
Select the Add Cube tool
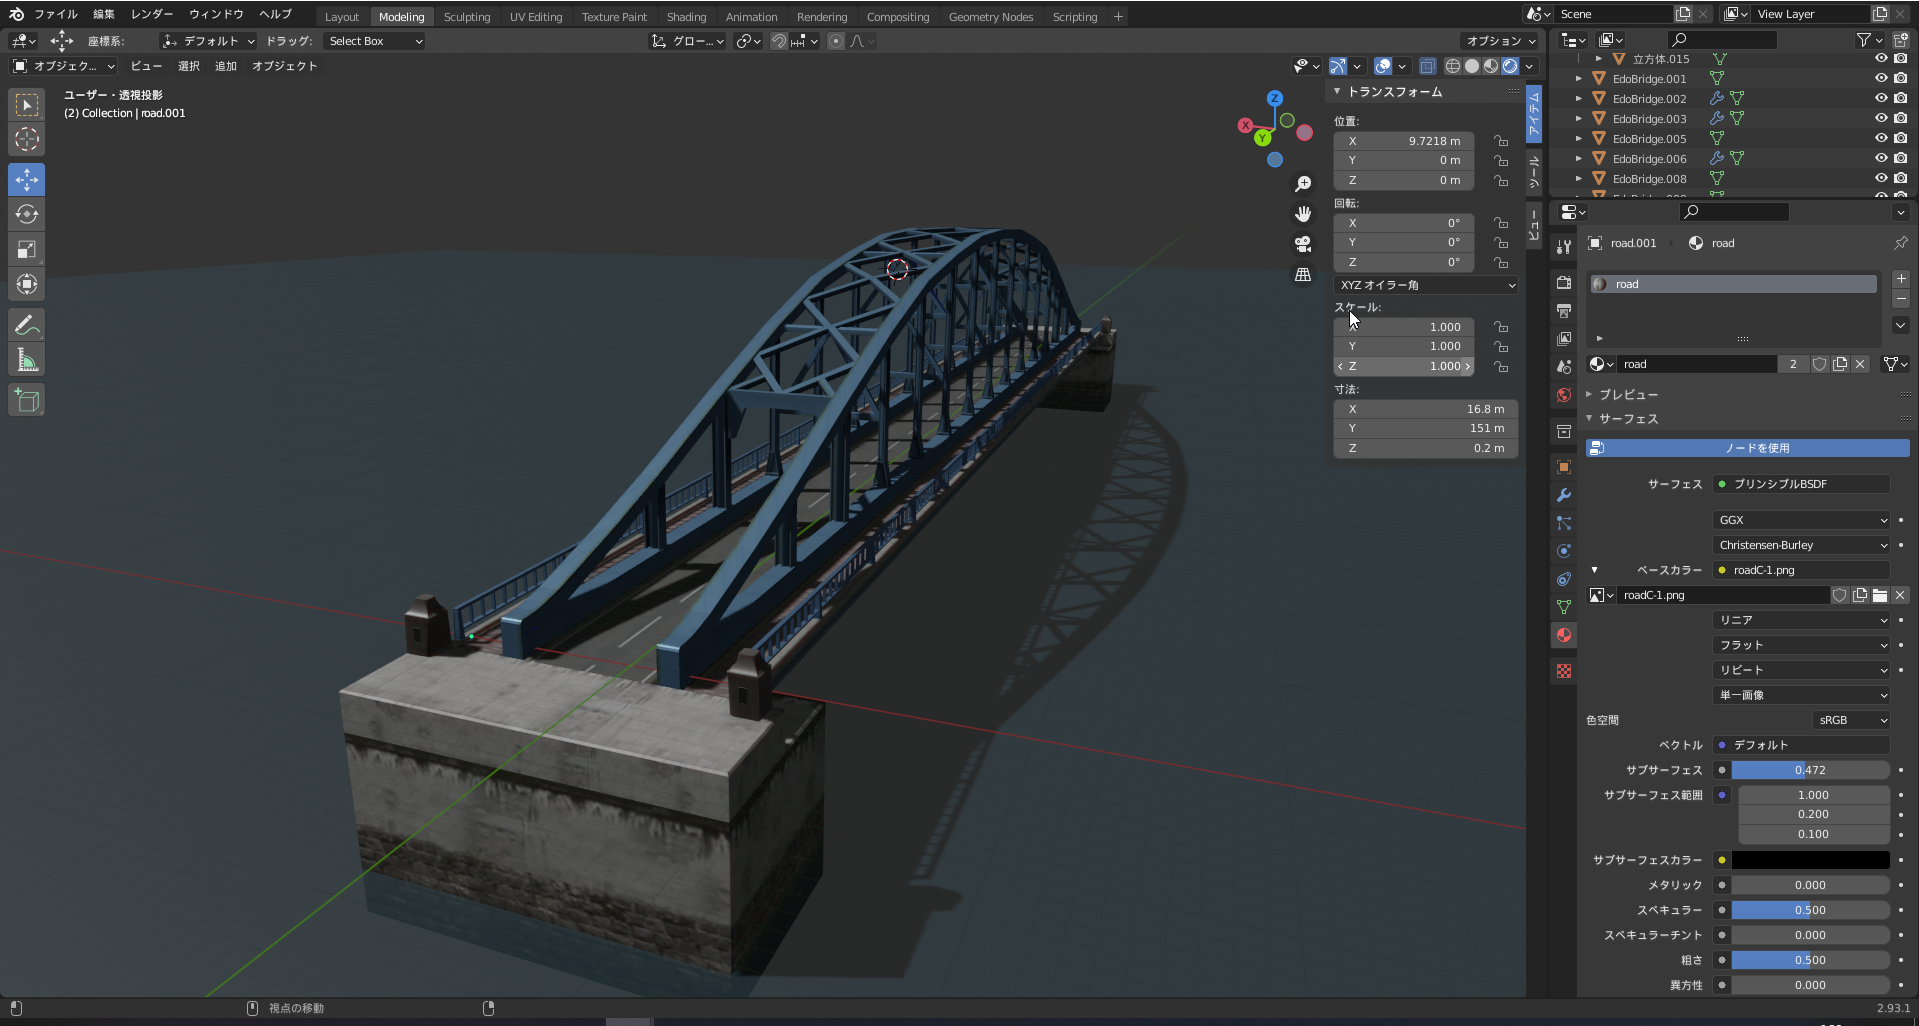tap(27, 401)
